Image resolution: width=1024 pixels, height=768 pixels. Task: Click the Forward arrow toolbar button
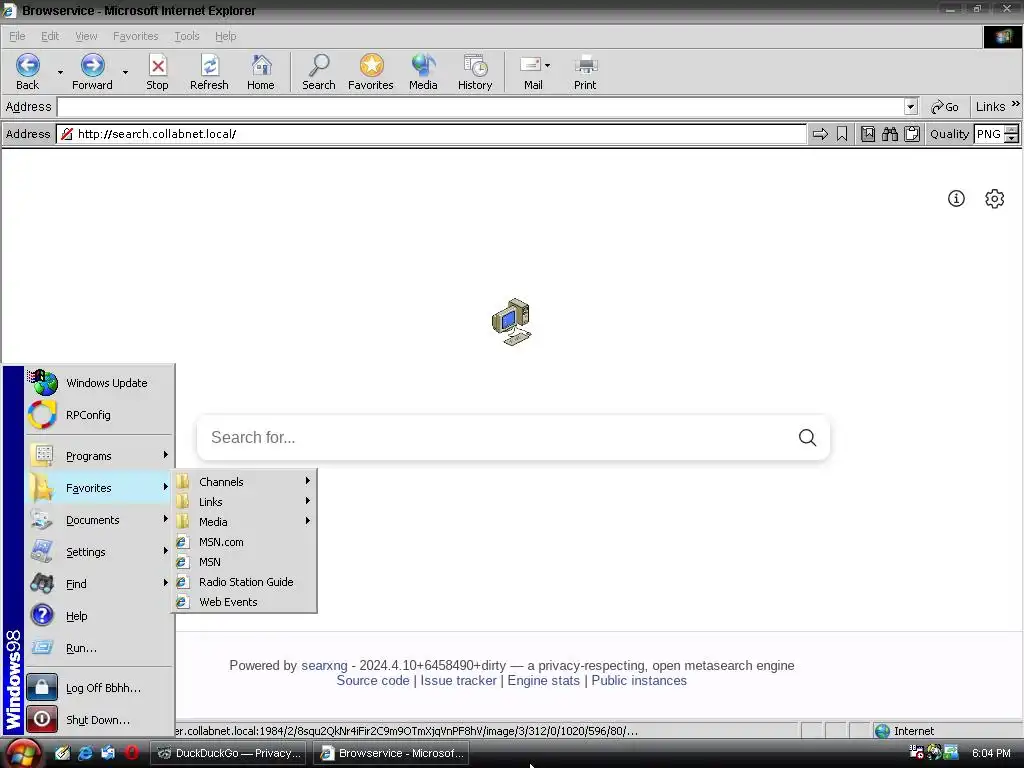click(92, 72)
